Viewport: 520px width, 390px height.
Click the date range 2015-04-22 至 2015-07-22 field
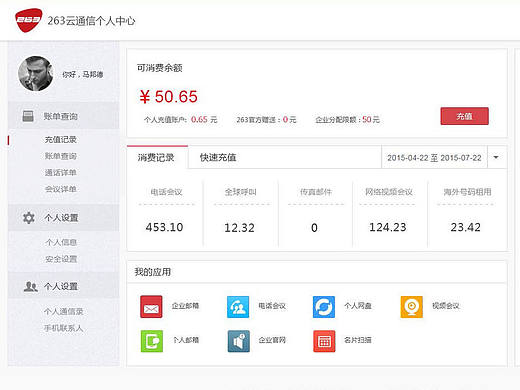click(x=434, y=158)
